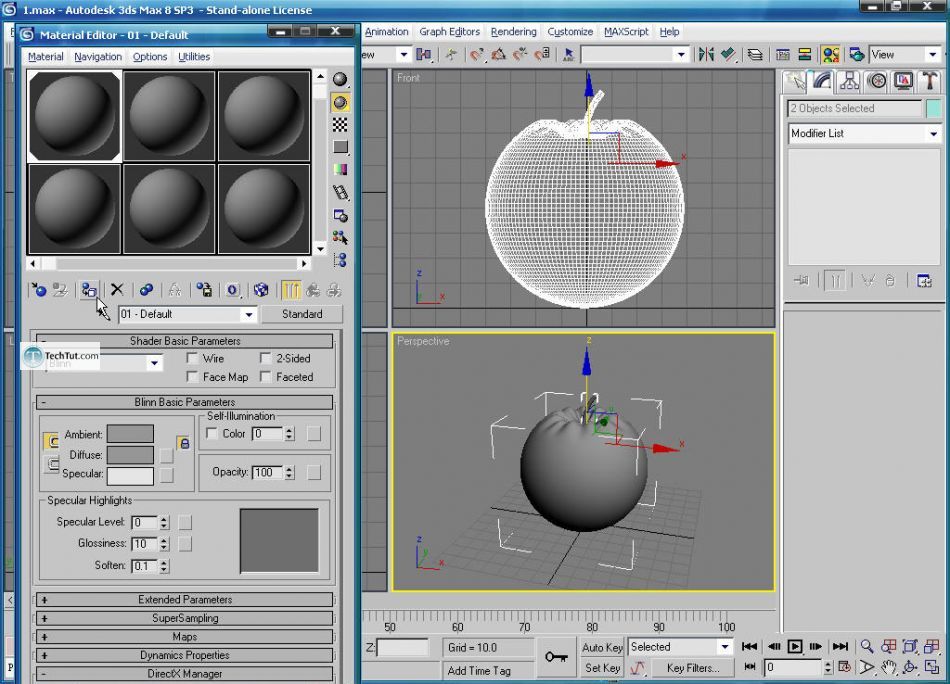Click Reset Map/Mtl to Default X icon
Screen dimensions: 950x684
[x=117, y=290]
